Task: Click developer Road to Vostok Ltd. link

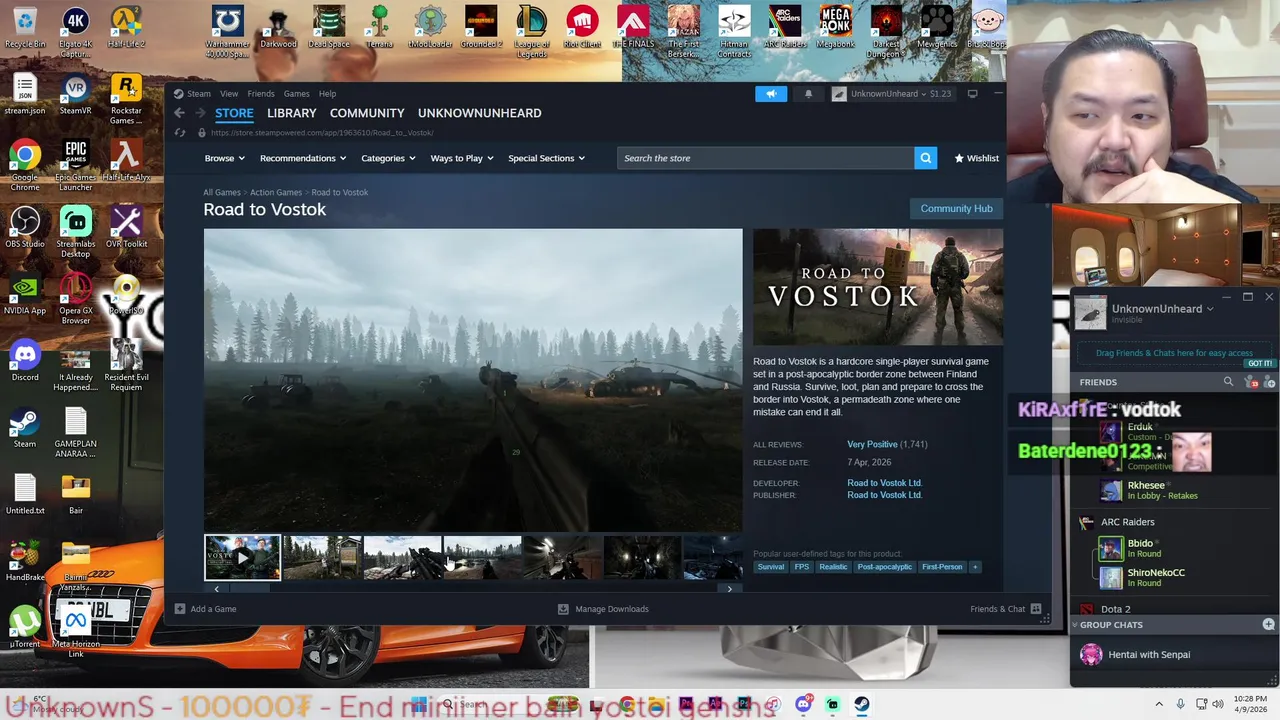Action: (x=884, y=483)
